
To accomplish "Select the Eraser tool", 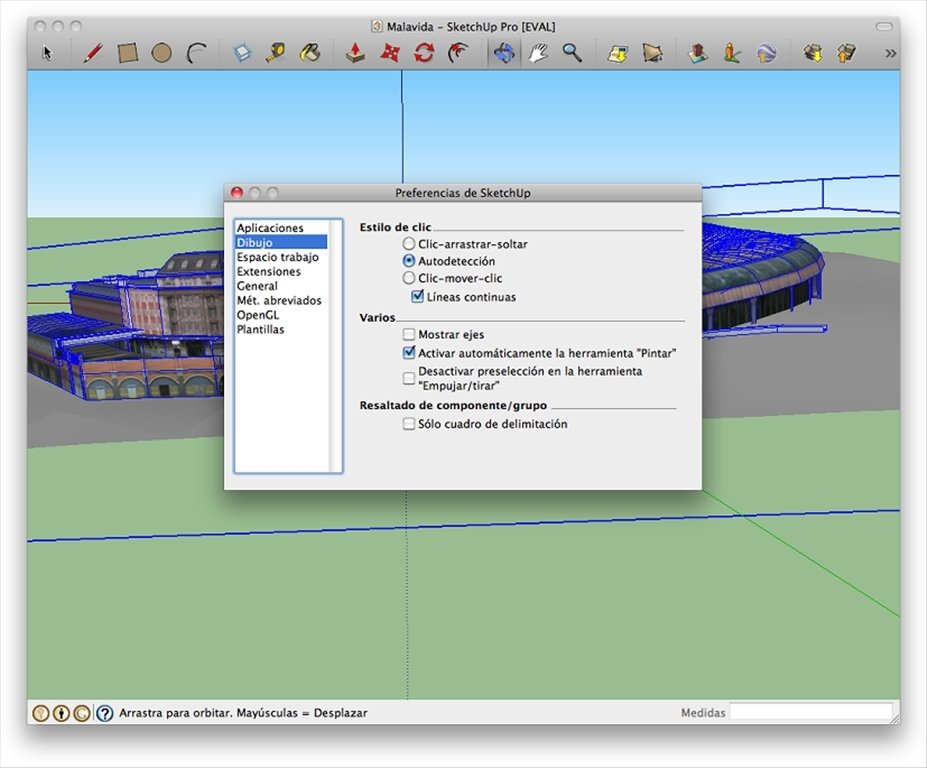I will (x=242, y=53).
